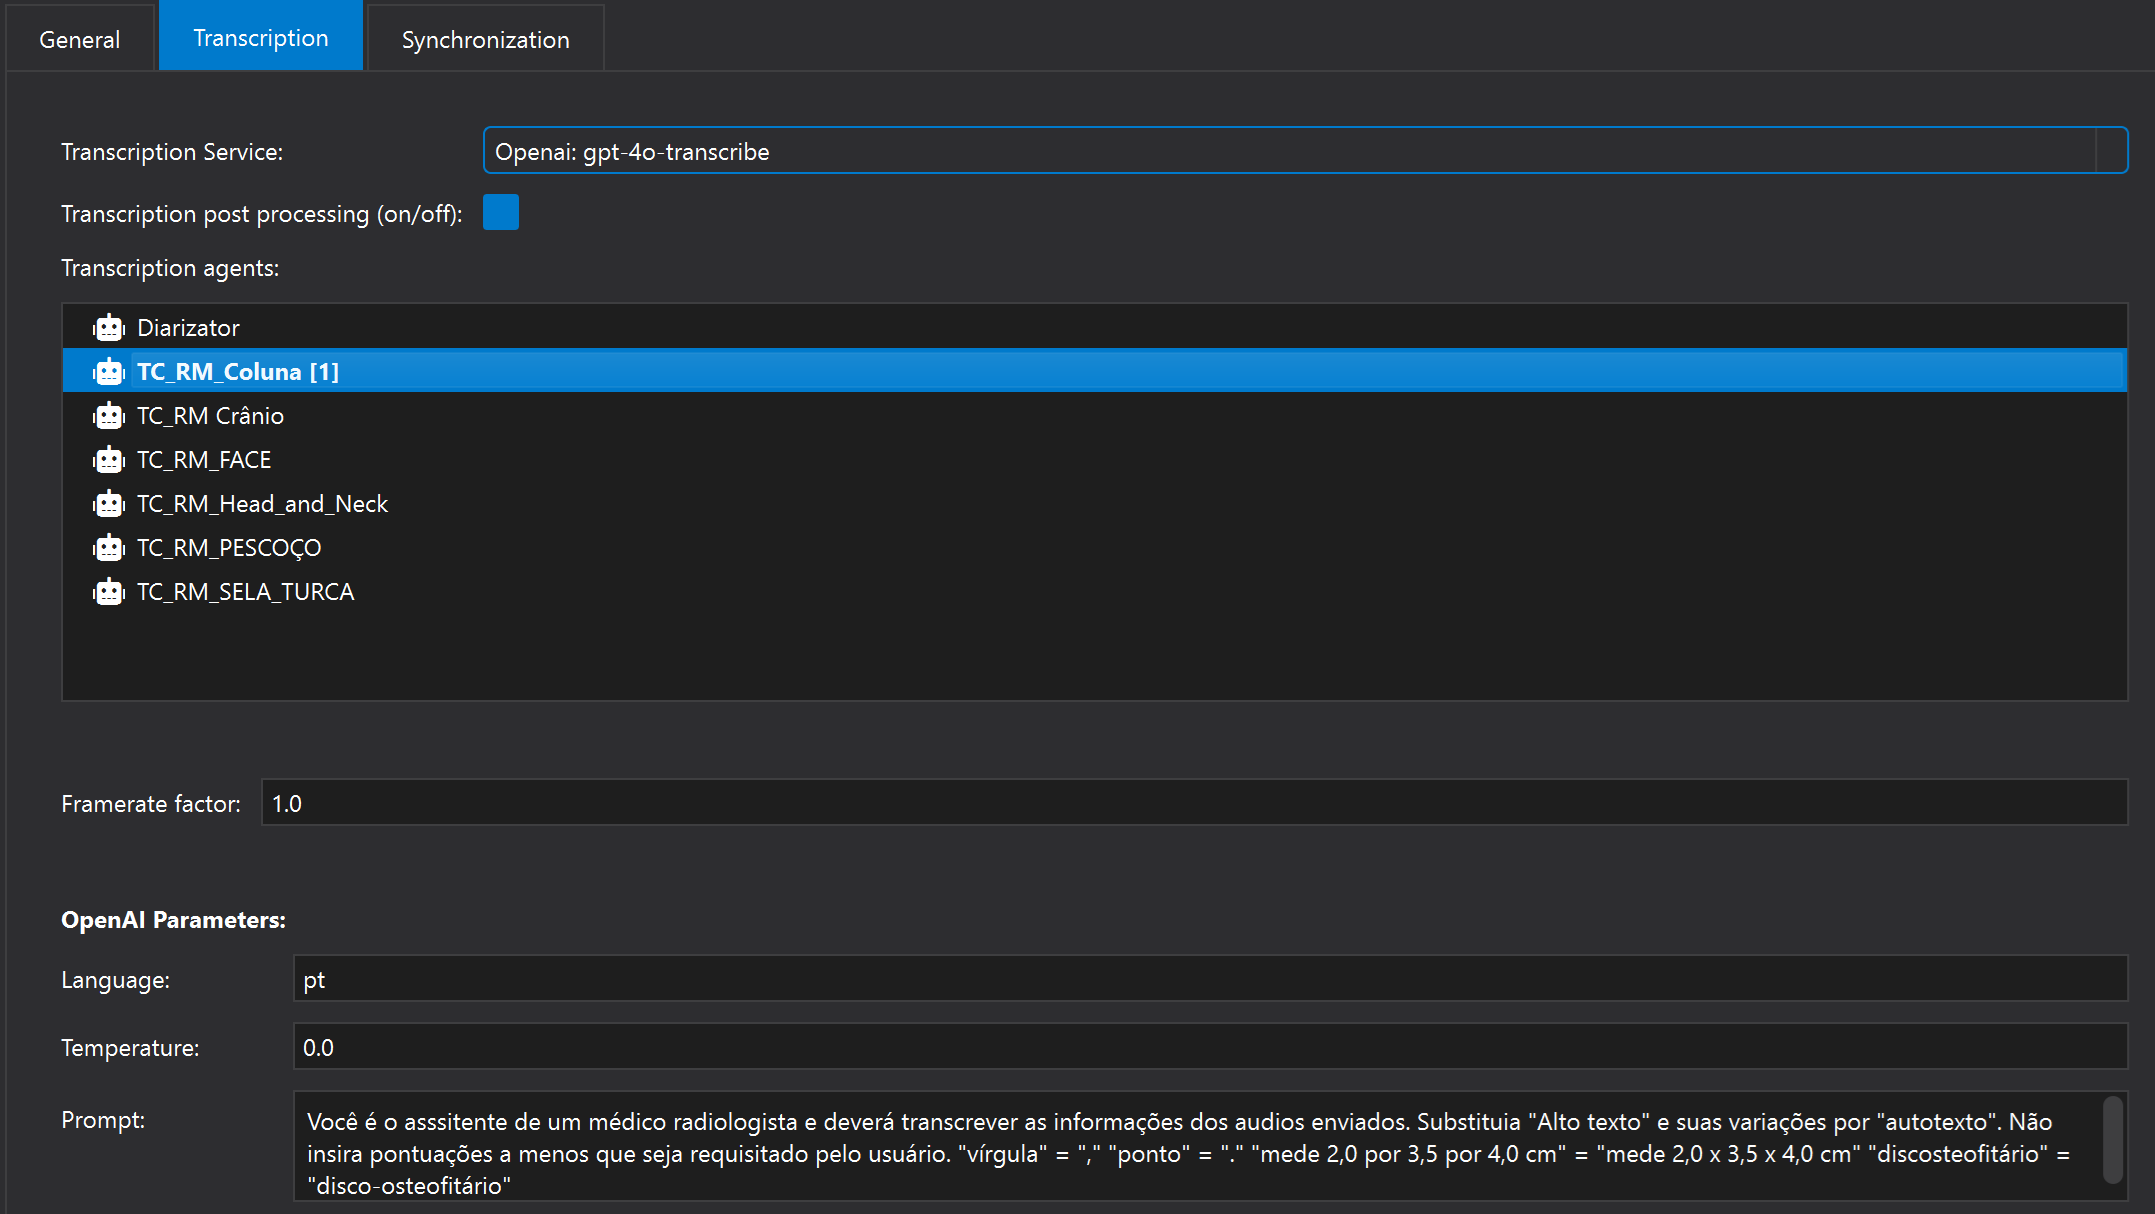Screen dimensions: 2155x1214
Task: Expand dropdown arrow of Transcription Service
Action: click(x=2111, y=151)
